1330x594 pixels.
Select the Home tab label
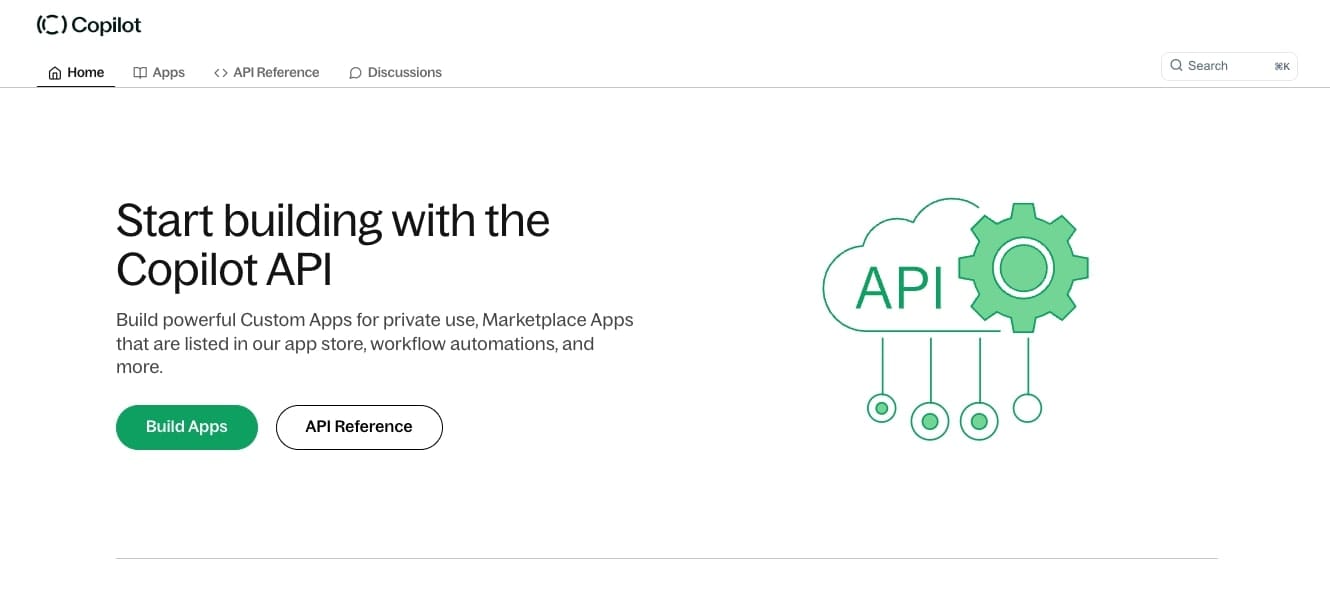tap(86, 73)
